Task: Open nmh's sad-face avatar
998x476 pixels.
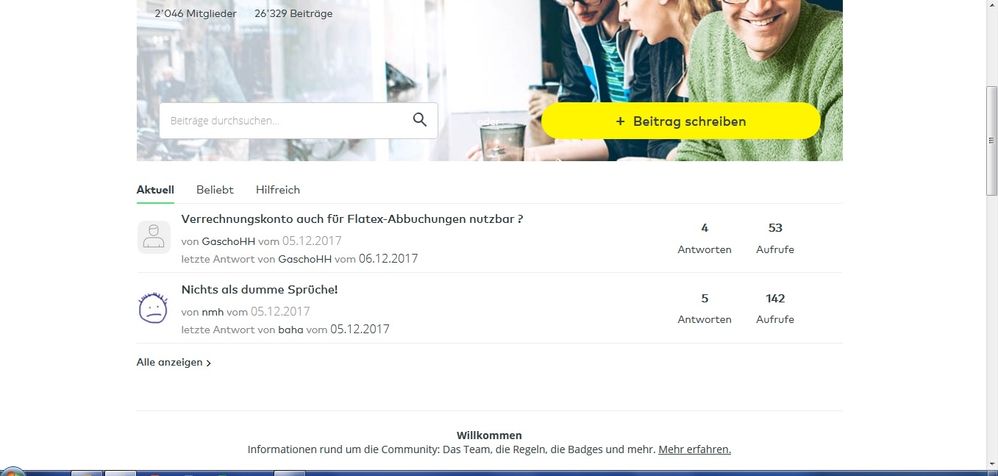Action: [x=153, y=308]
